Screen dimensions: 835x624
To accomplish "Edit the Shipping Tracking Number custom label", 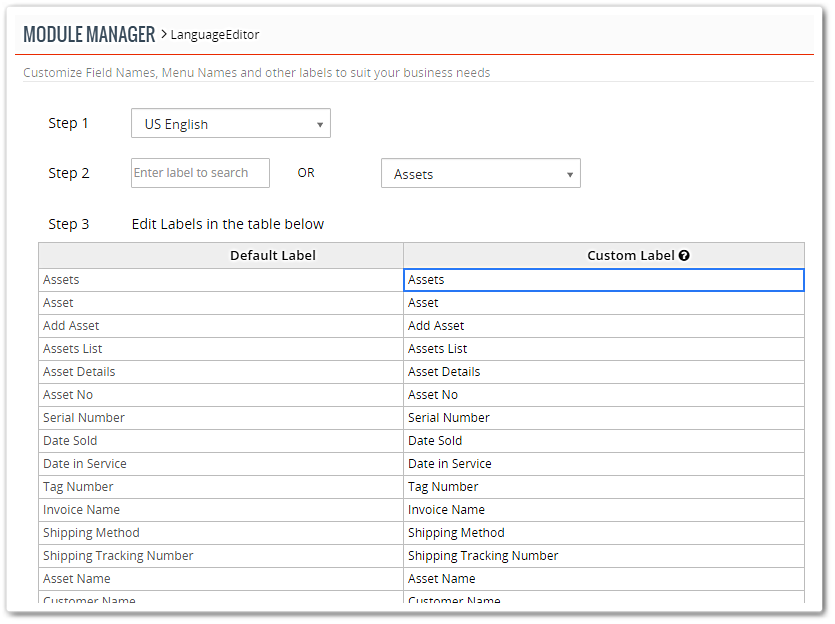I will (x=604, y=555).
